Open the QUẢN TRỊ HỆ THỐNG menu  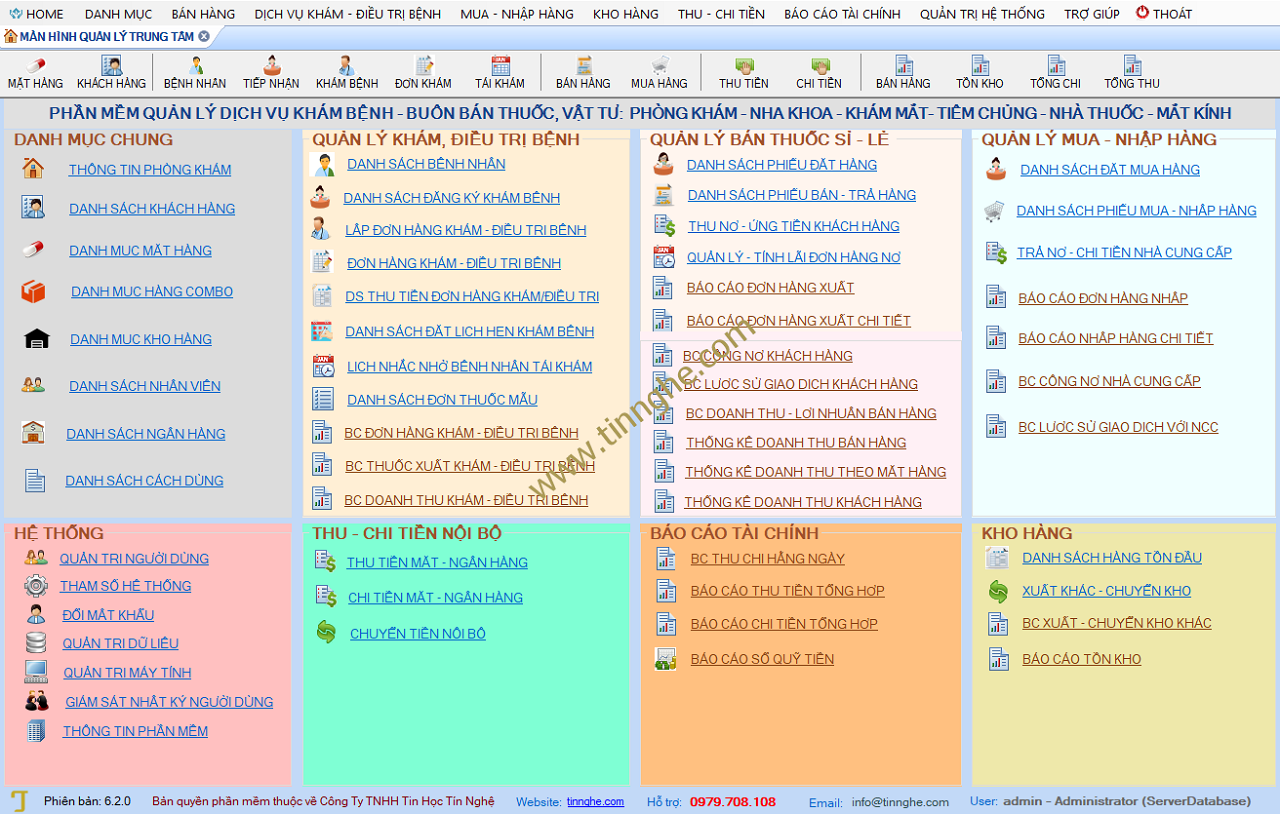click(982, 14)
